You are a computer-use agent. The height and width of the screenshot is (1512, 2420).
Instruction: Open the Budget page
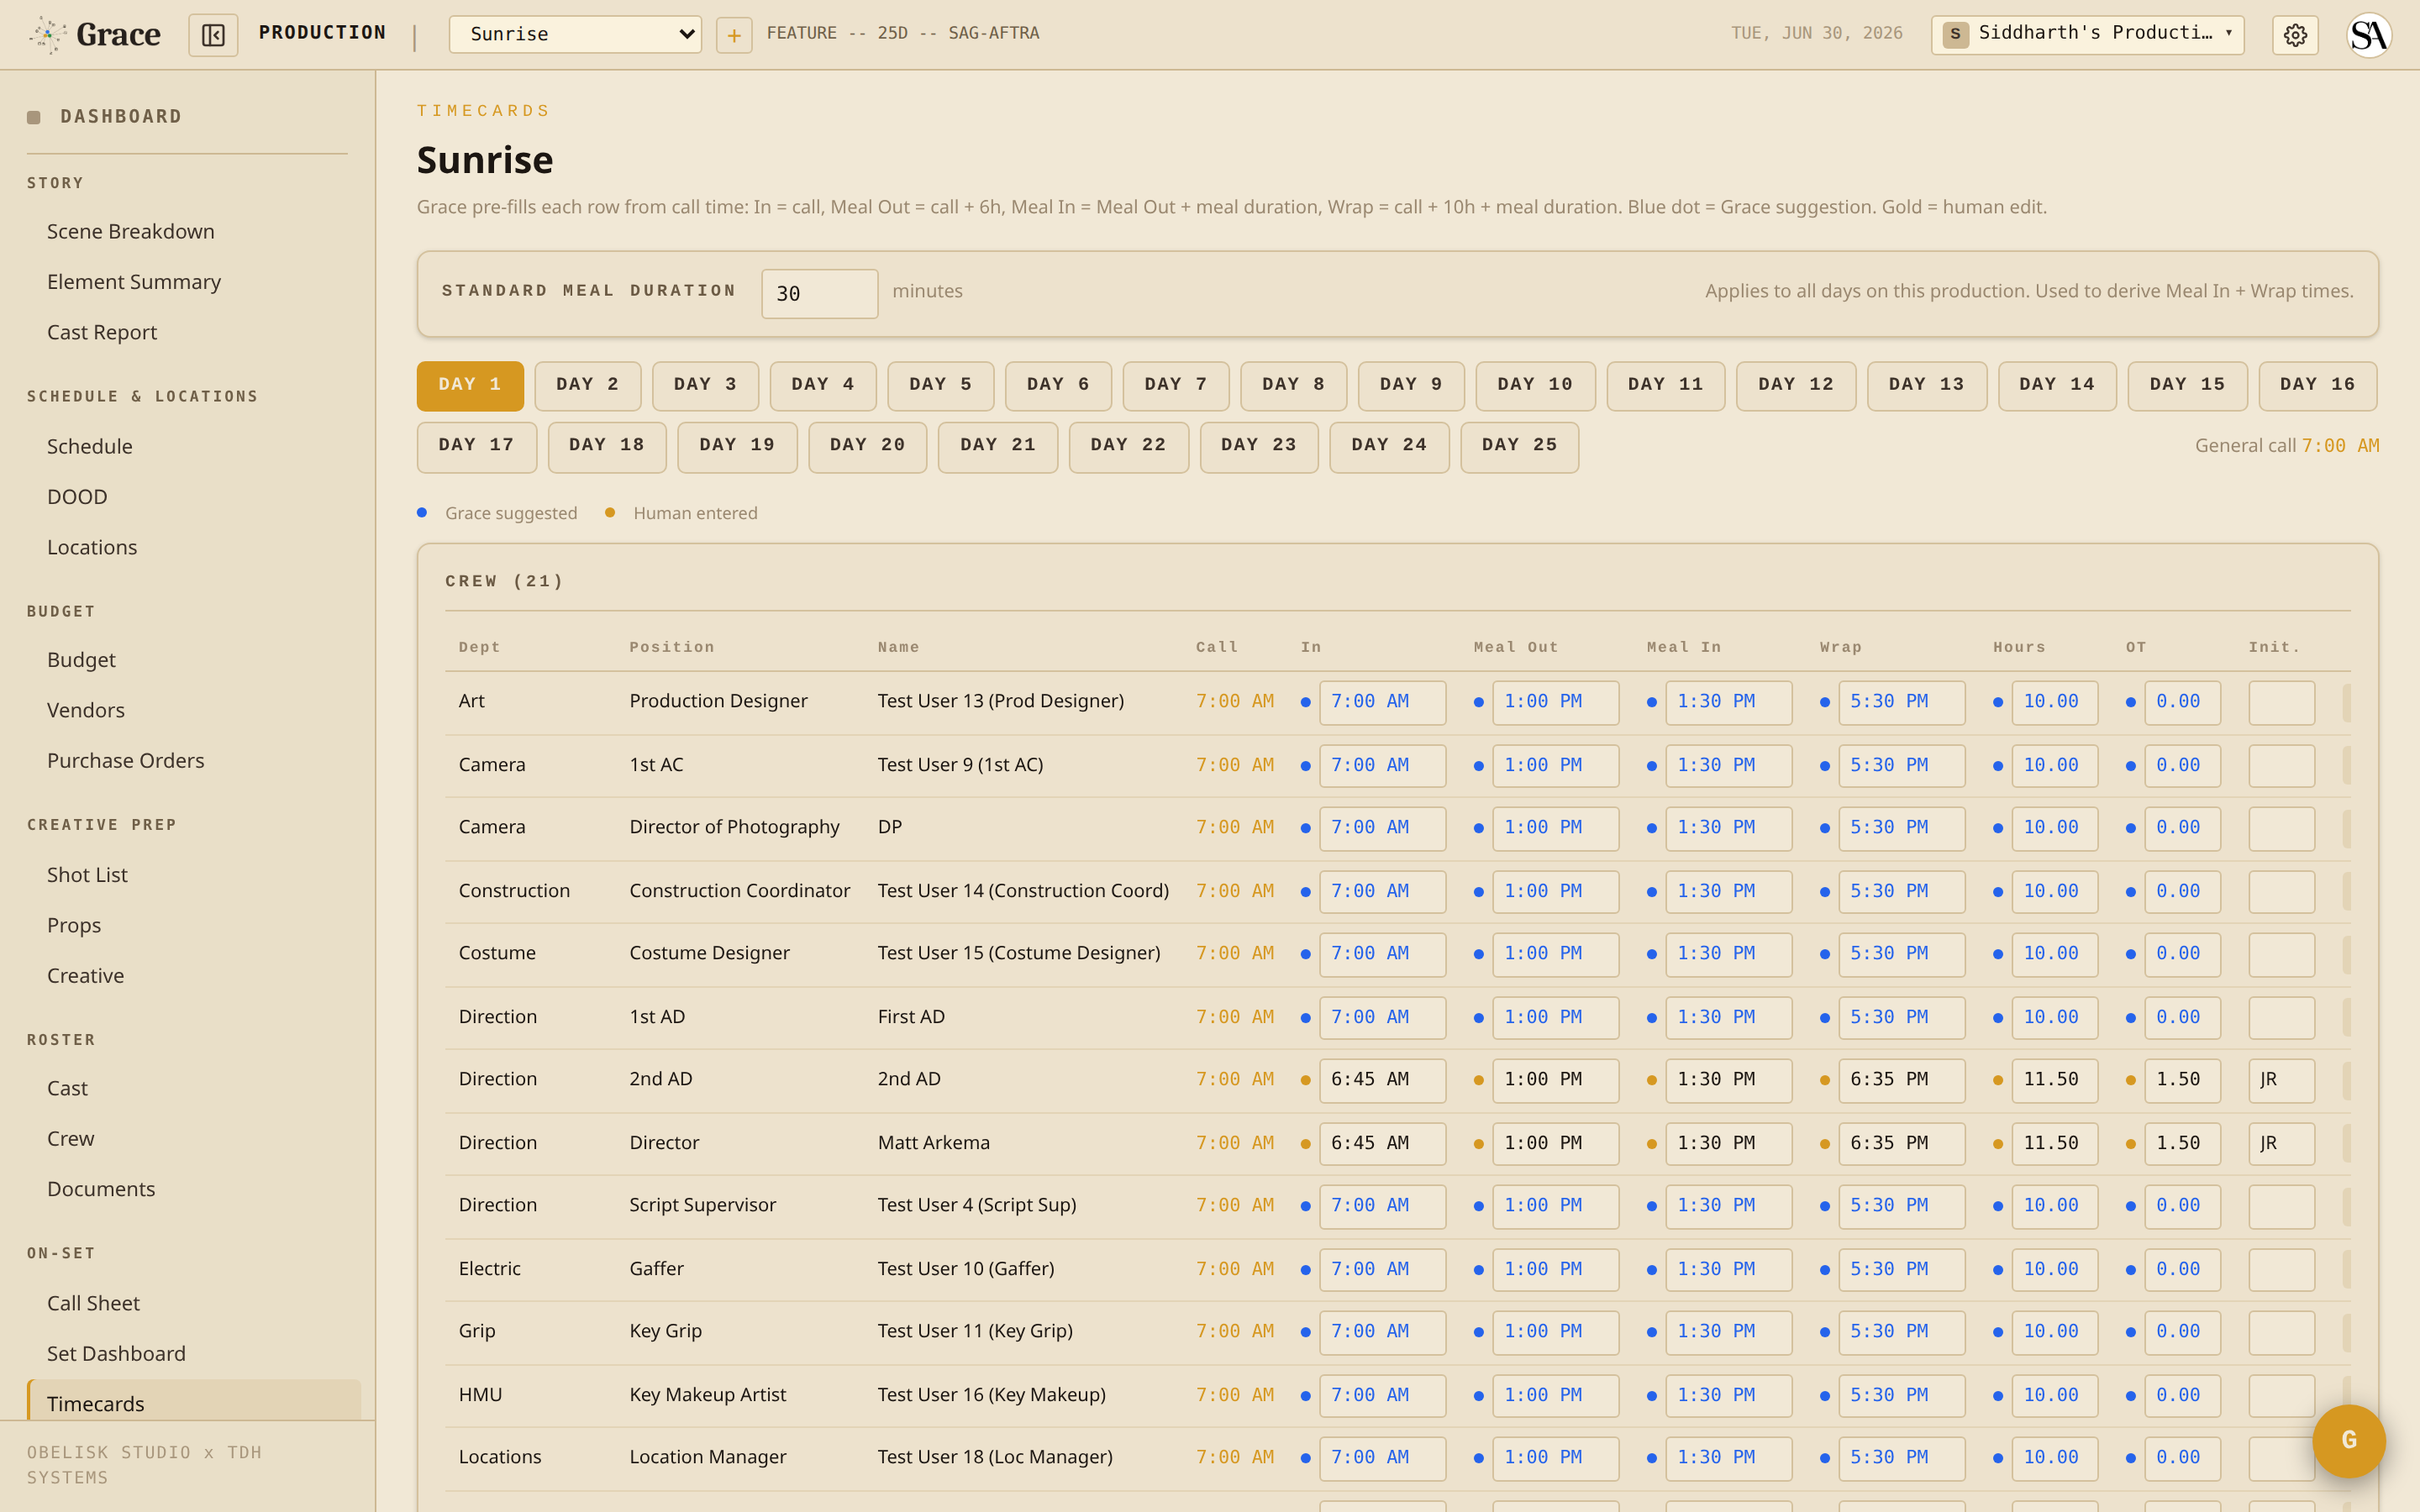[81, 660]
